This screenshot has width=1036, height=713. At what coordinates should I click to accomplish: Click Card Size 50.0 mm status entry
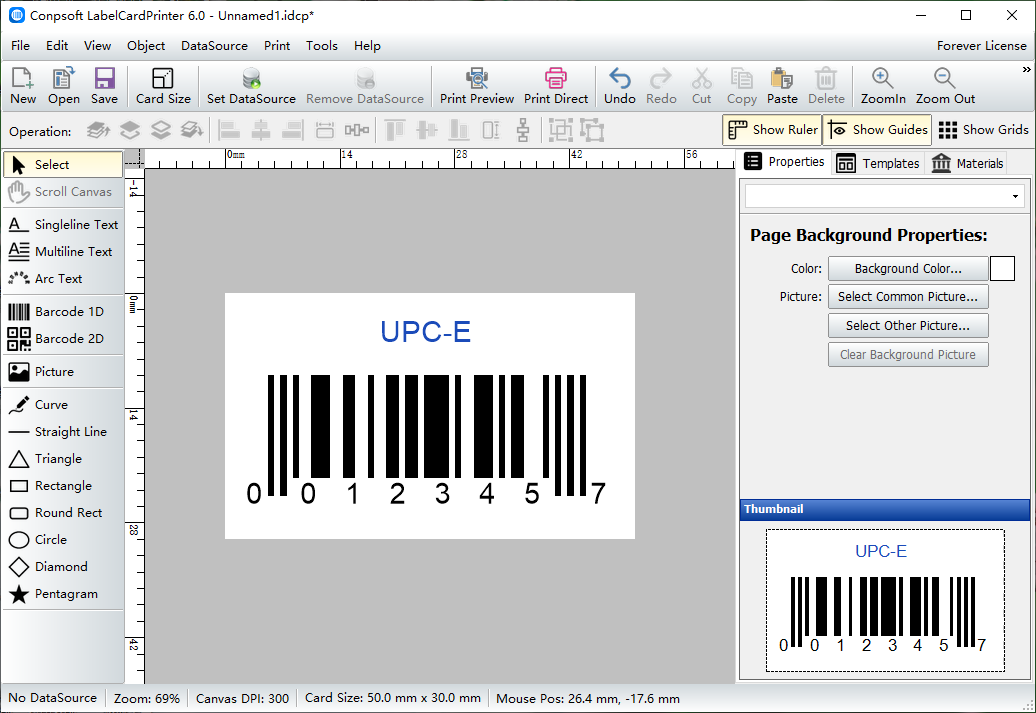(392, 698)
